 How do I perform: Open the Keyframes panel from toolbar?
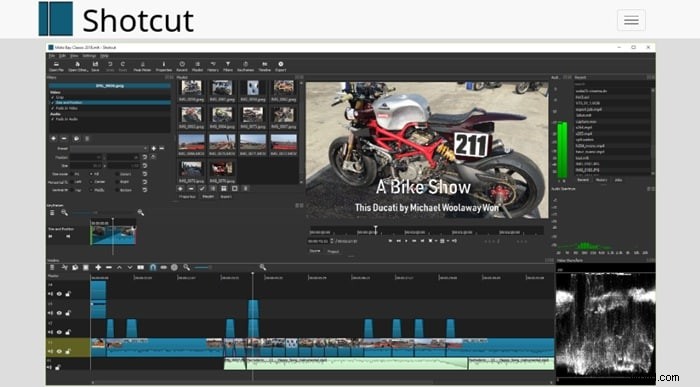(x=245, y=67)
